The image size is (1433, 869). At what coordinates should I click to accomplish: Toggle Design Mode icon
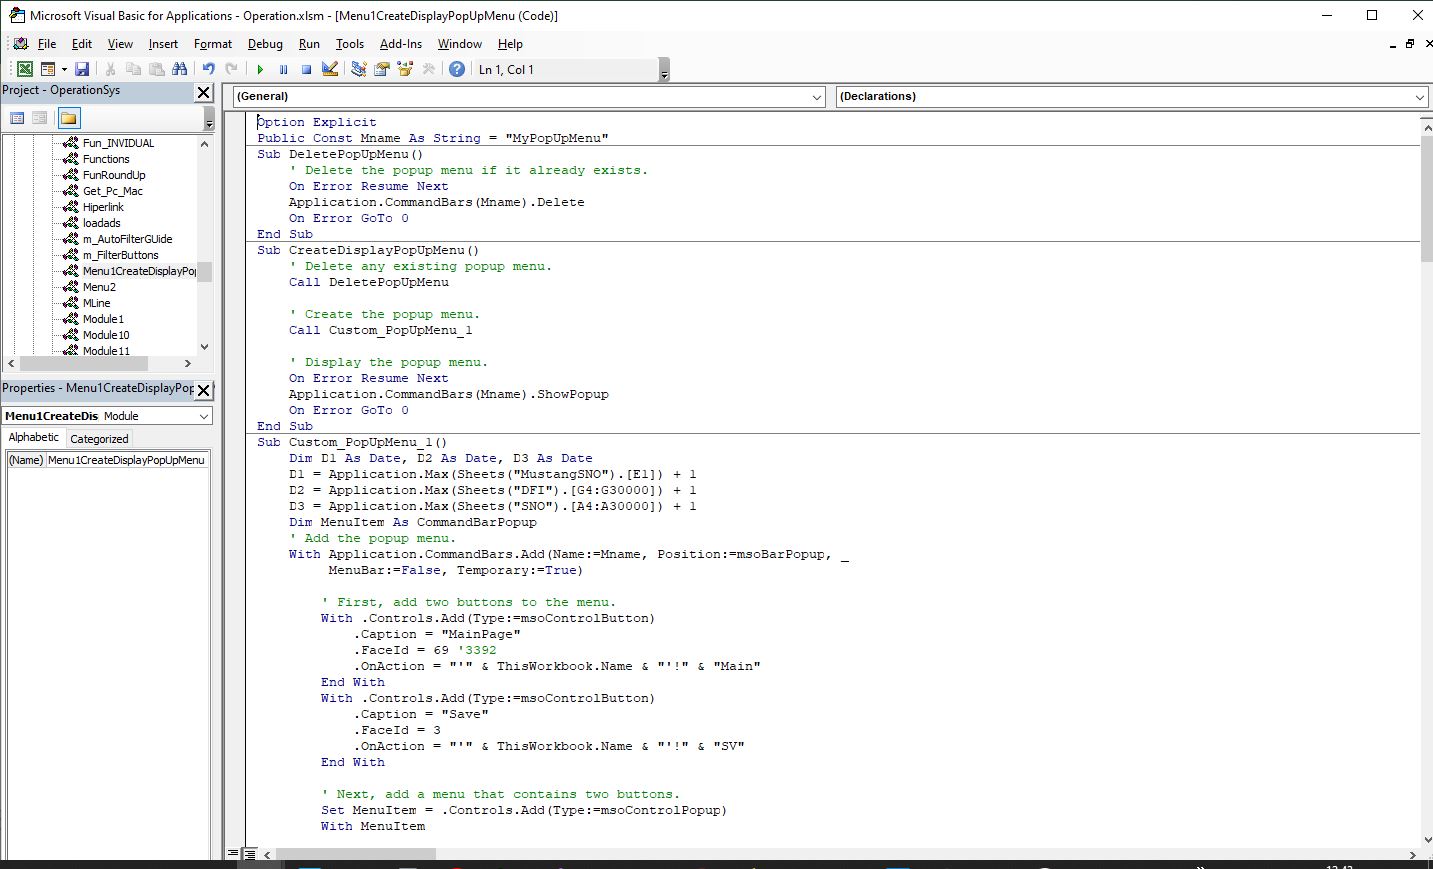coord(330,69)
